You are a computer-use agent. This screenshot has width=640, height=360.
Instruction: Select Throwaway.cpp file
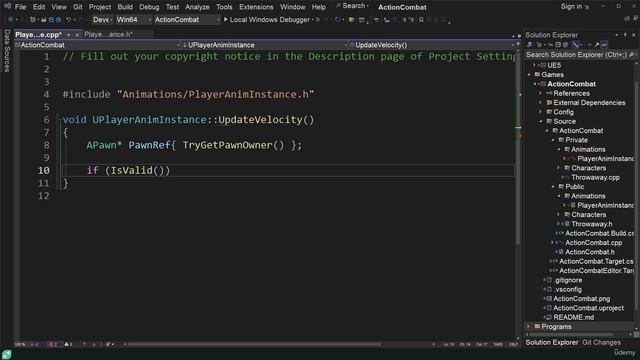(x=595, y=178)
